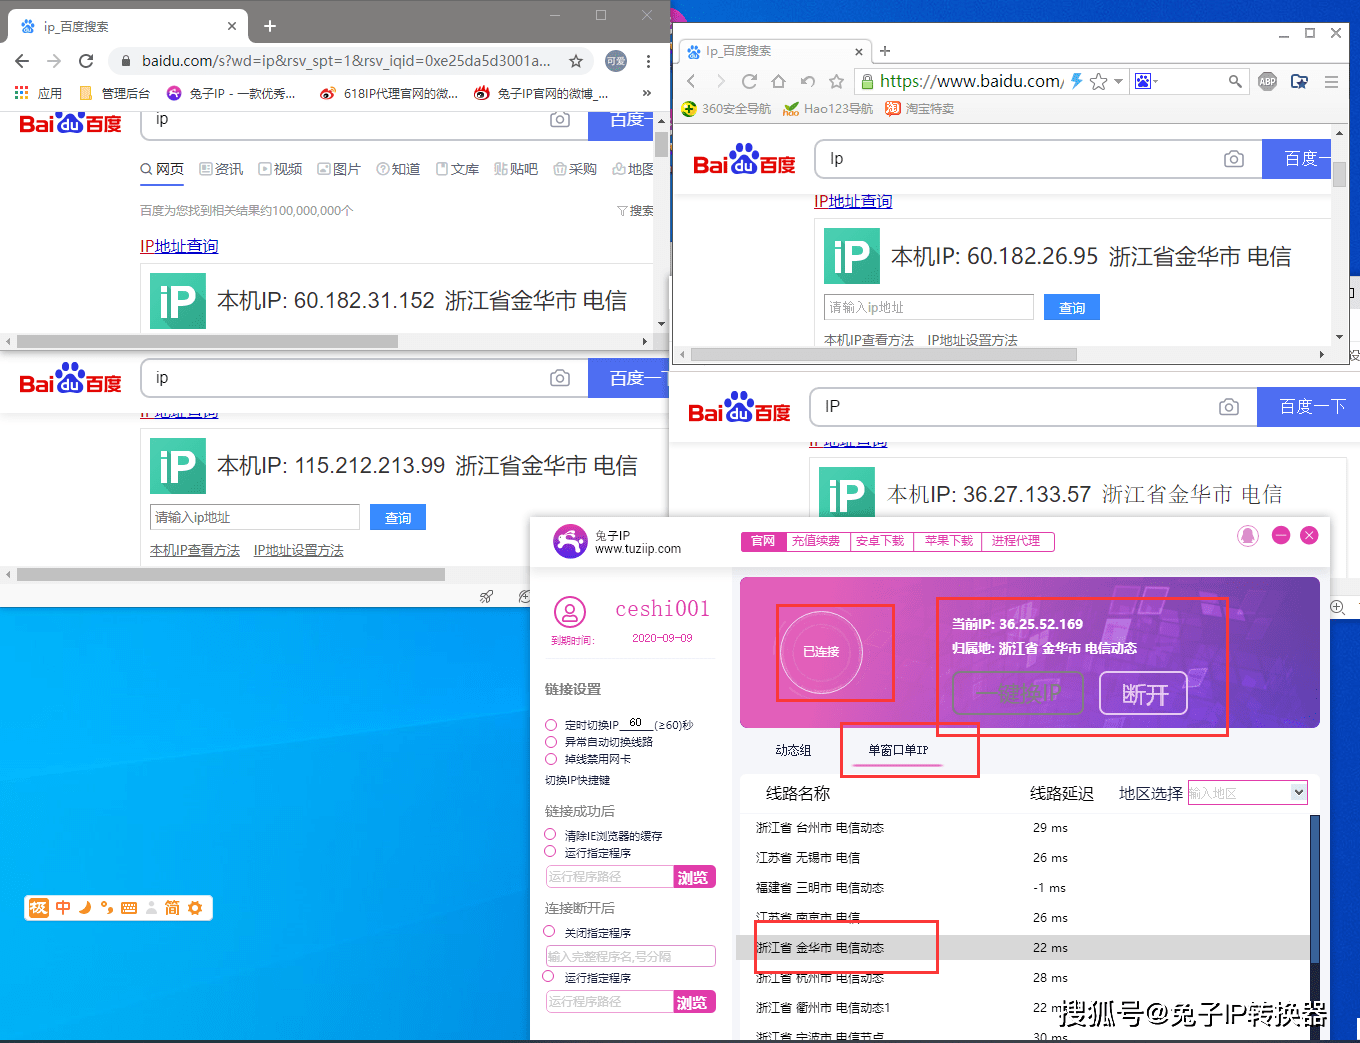Bookmark page with Chrome star icon
Viewport: 1360px width, 1043px height.
pyautogui.click(x=576, y=61)
